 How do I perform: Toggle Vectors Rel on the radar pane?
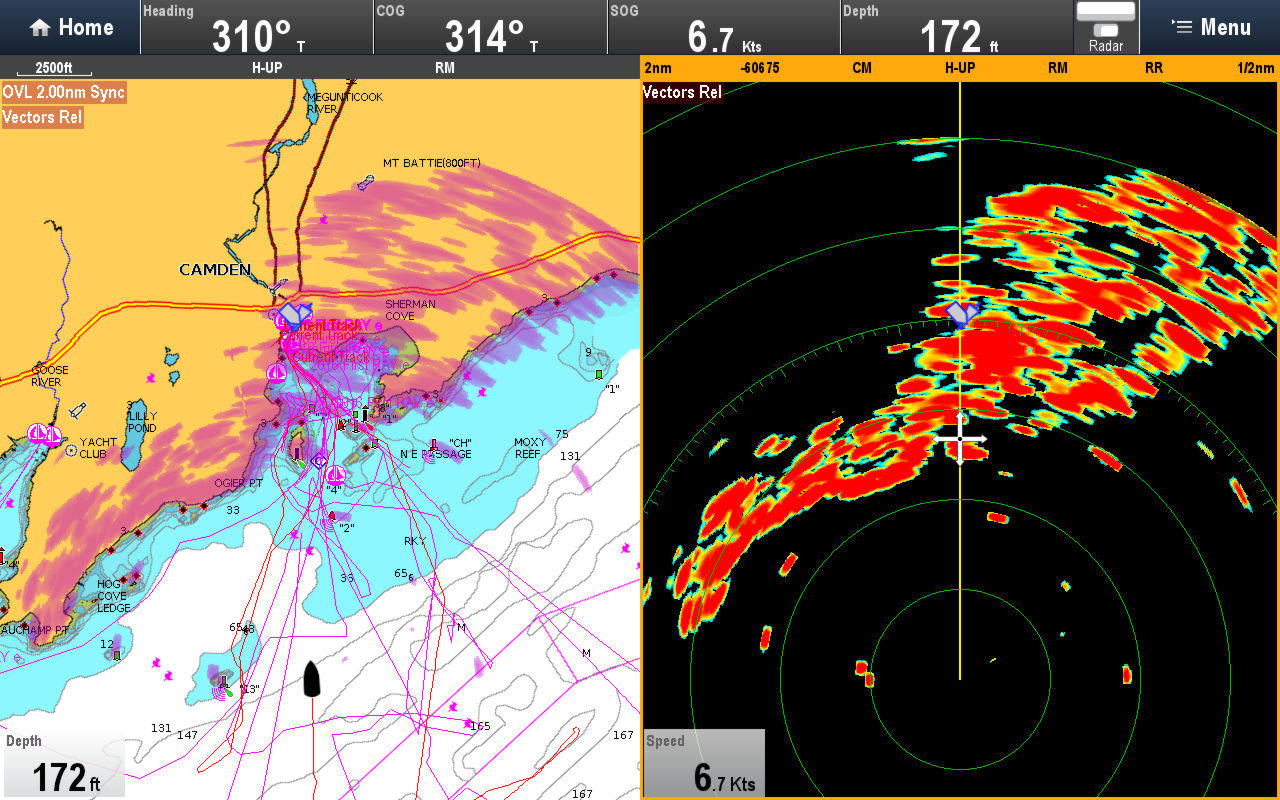pos(681,91)
